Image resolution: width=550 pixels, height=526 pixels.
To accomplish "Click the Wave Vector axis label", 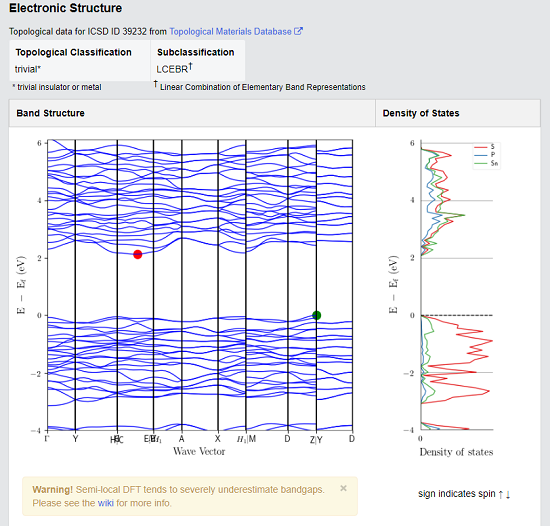I will [199, 451].
